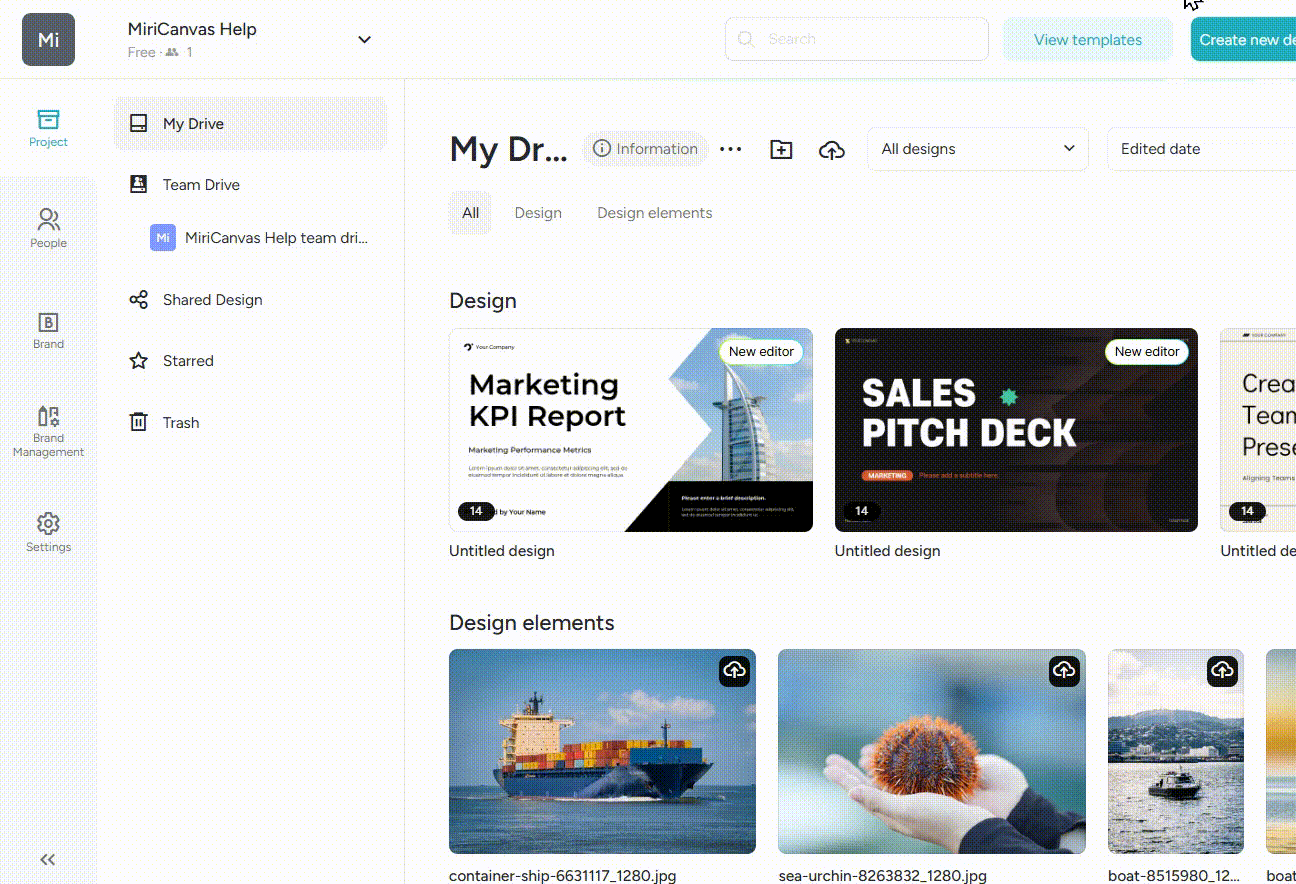Click the new folder icon

click(781, 149)
